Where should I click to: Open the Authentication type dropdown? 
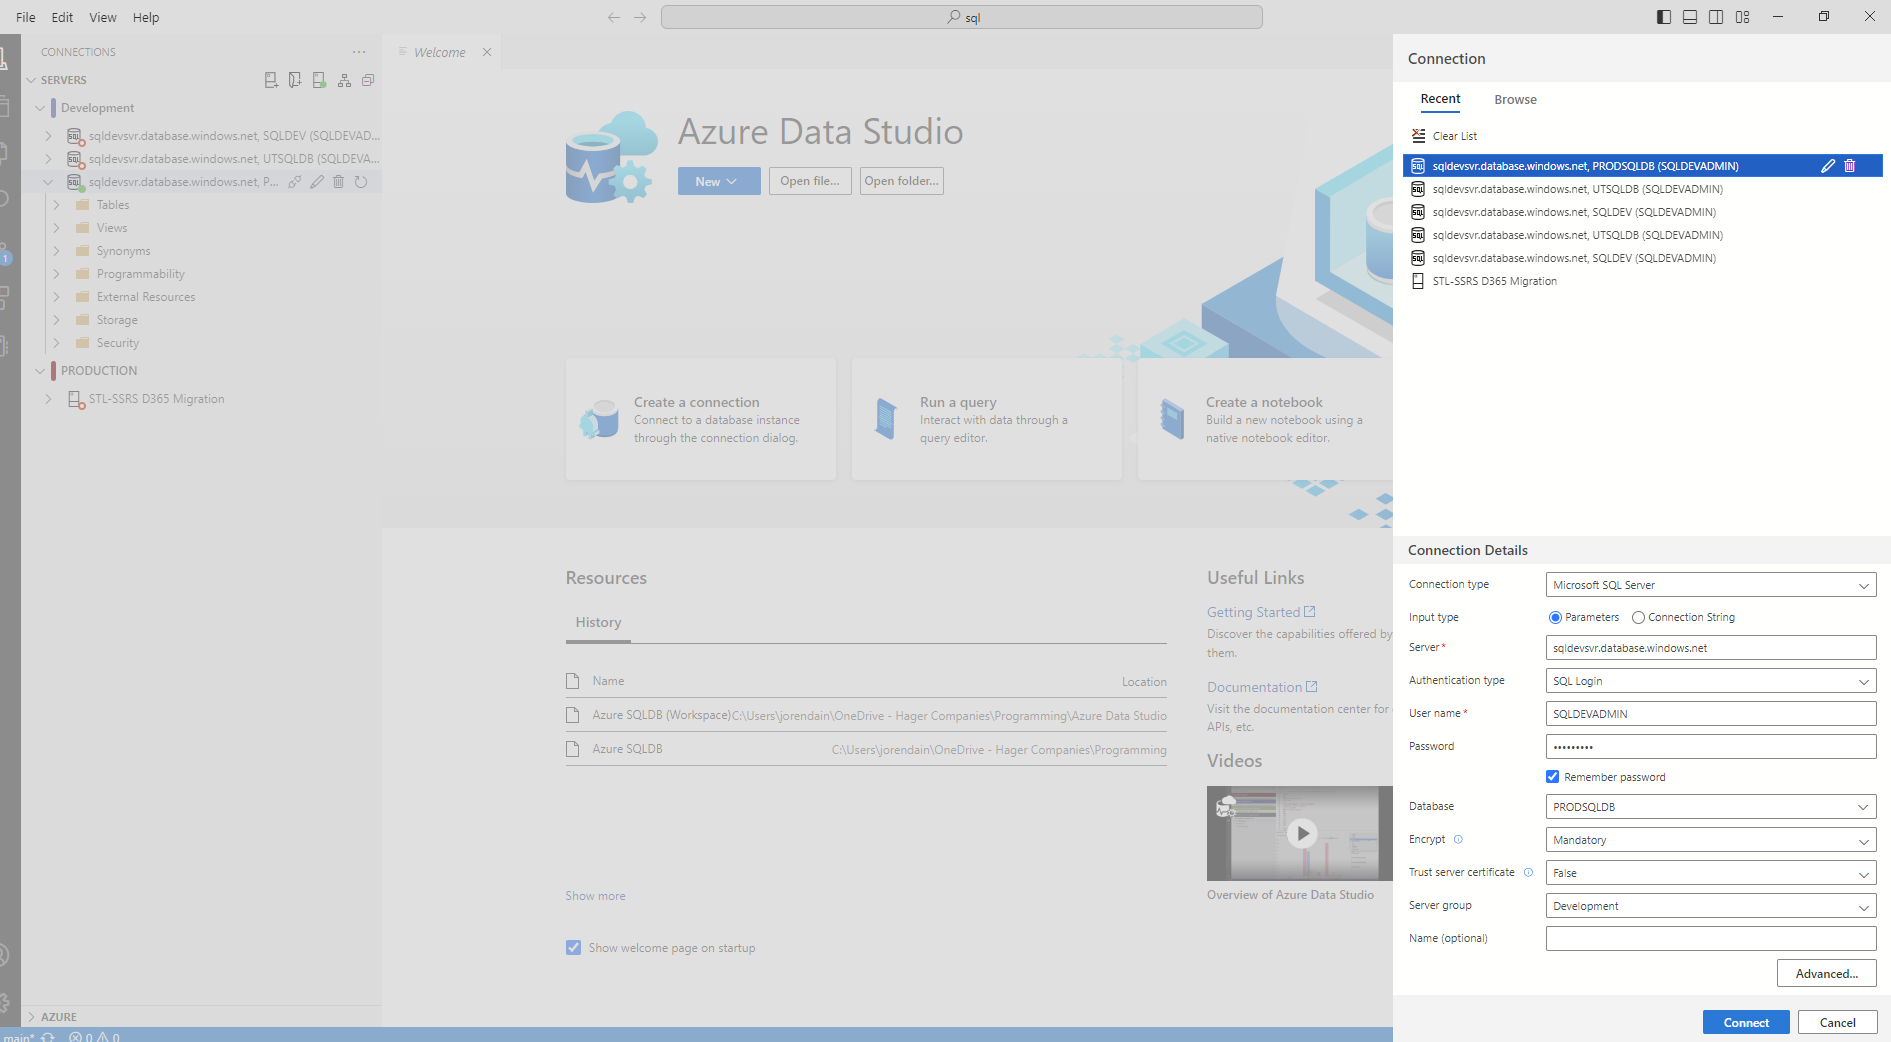coord(1711,681)
